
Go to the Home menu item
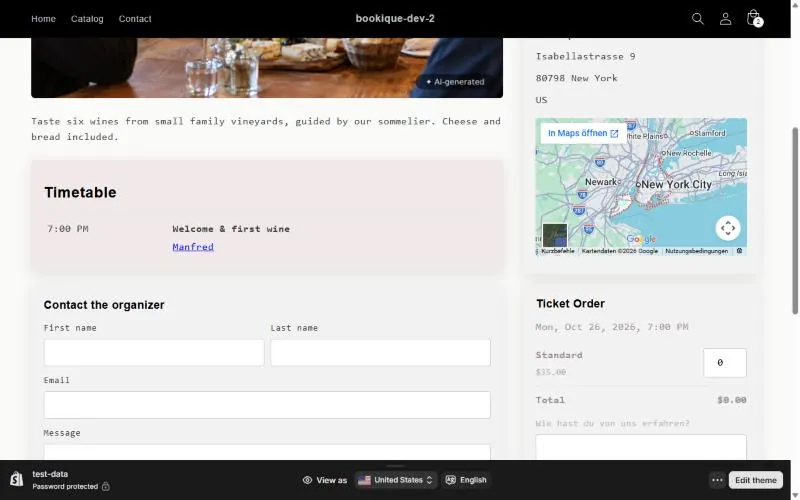click(43, 19)
